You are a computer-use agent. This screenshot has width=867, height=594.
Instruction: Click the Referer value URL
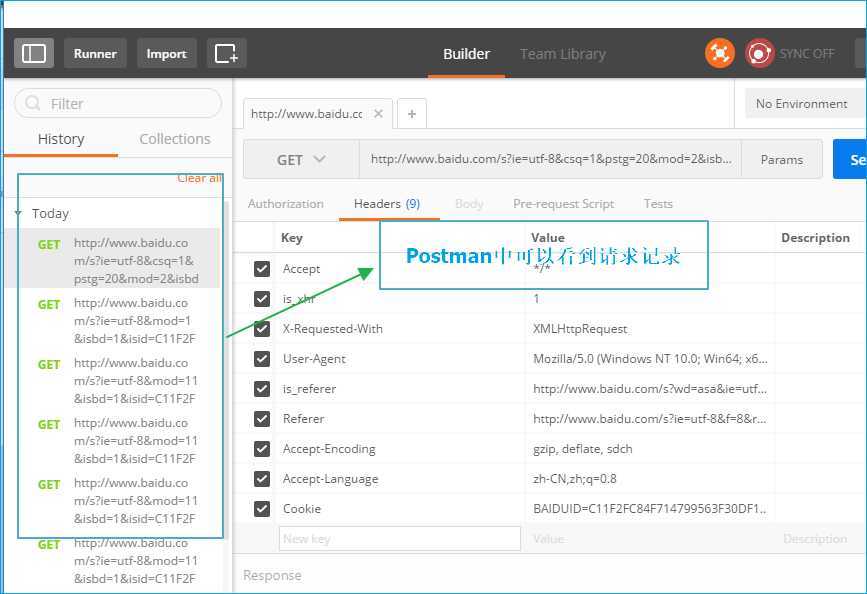click(x=650, y=419)
